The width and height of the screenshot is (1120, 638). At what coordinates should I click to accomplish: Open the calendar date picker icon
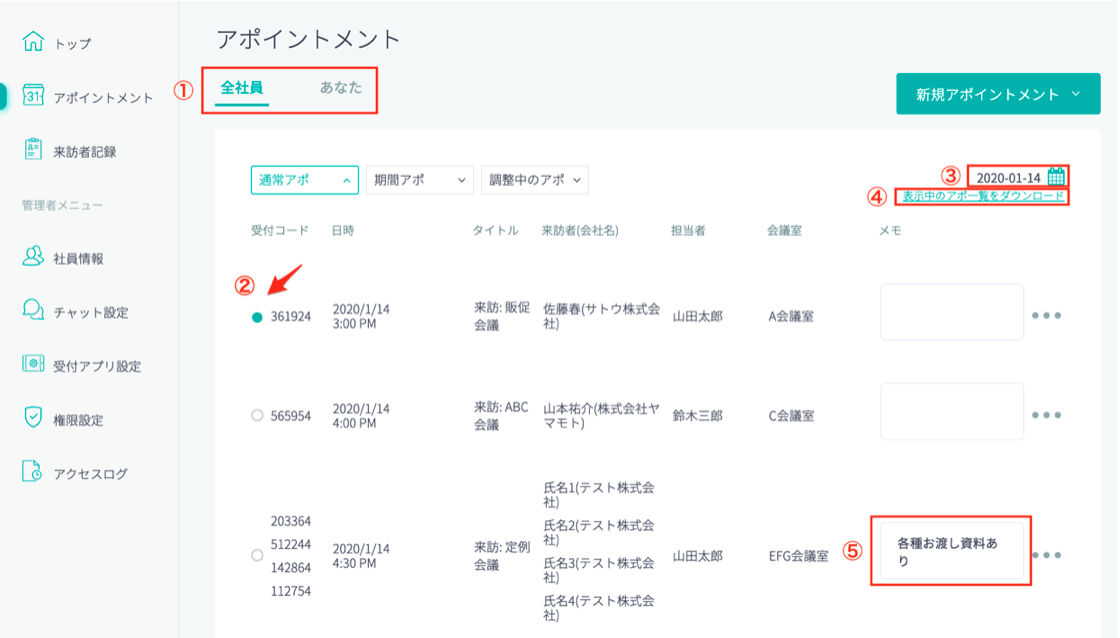[1056, 177]
